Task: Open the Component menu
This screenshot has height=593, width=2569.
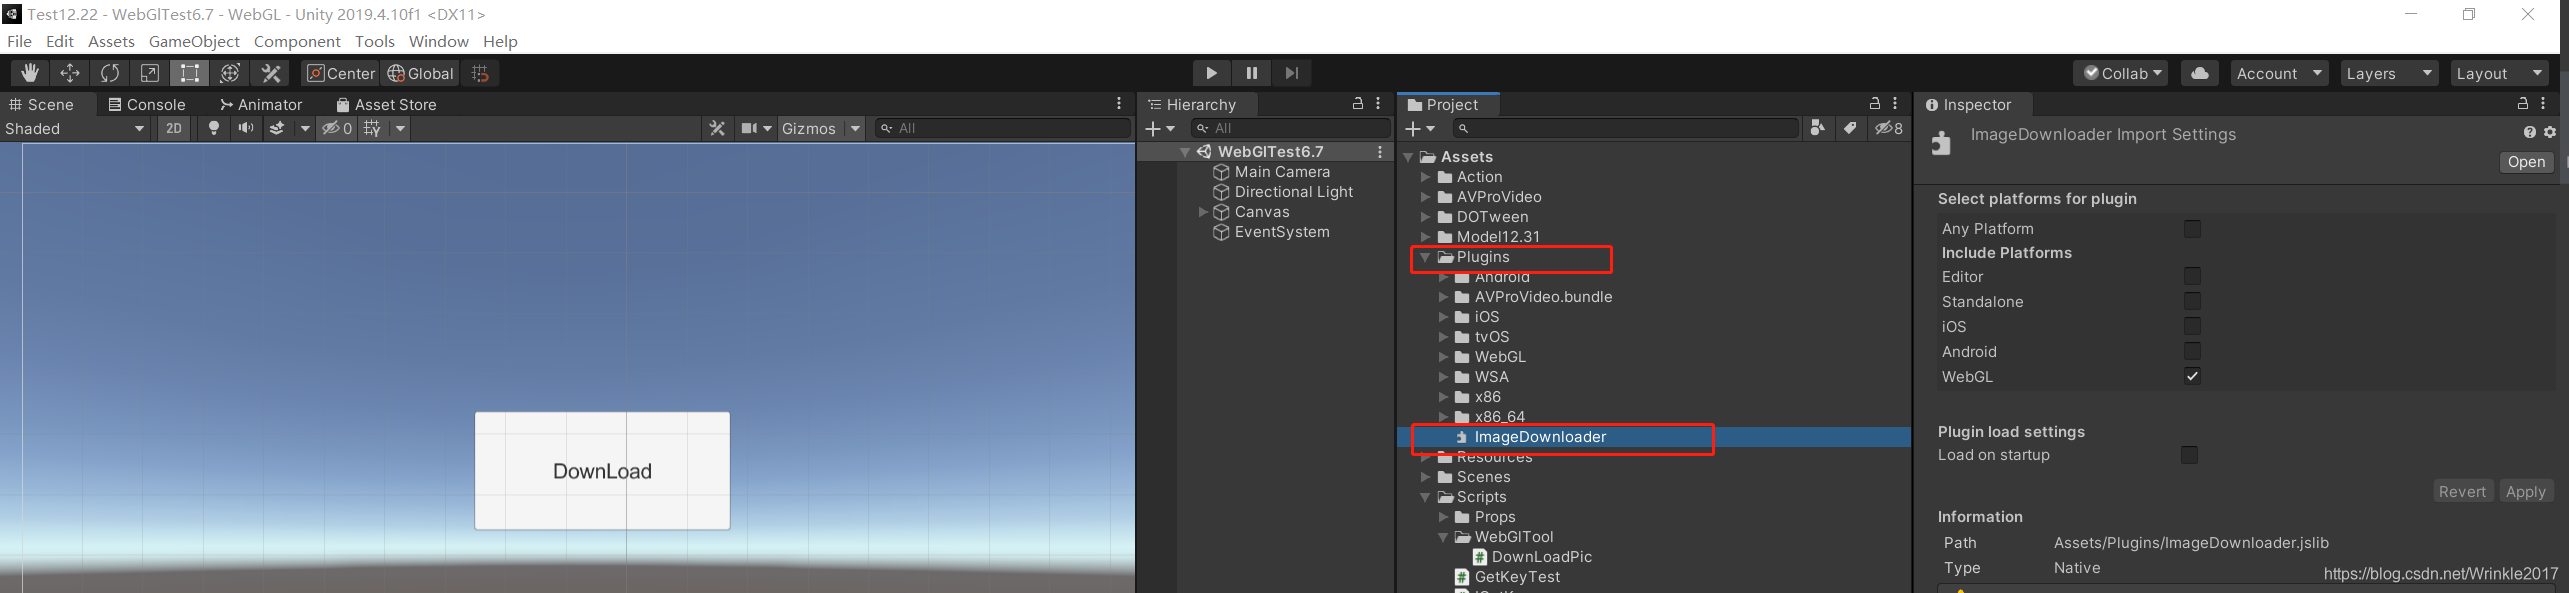Action: [297, 41]
